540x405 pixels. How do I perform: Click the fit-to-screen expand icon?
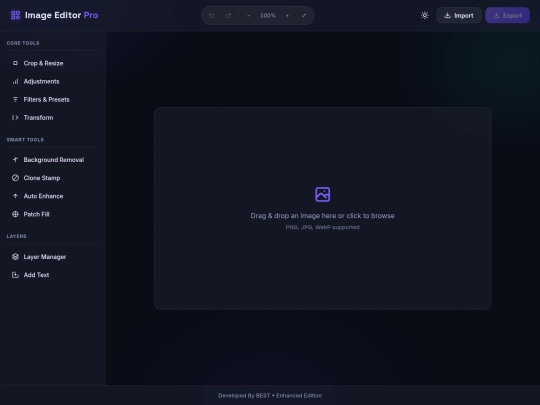pos(304,15)
